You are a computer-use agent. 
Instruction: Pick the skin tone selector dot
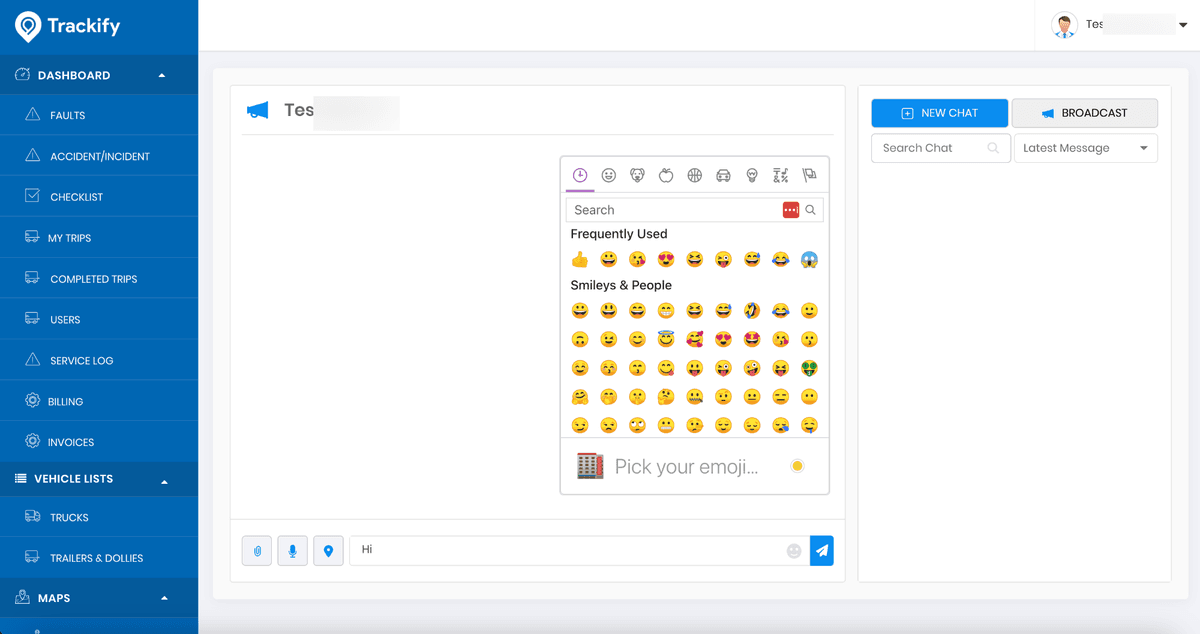(x=797, y=466)
